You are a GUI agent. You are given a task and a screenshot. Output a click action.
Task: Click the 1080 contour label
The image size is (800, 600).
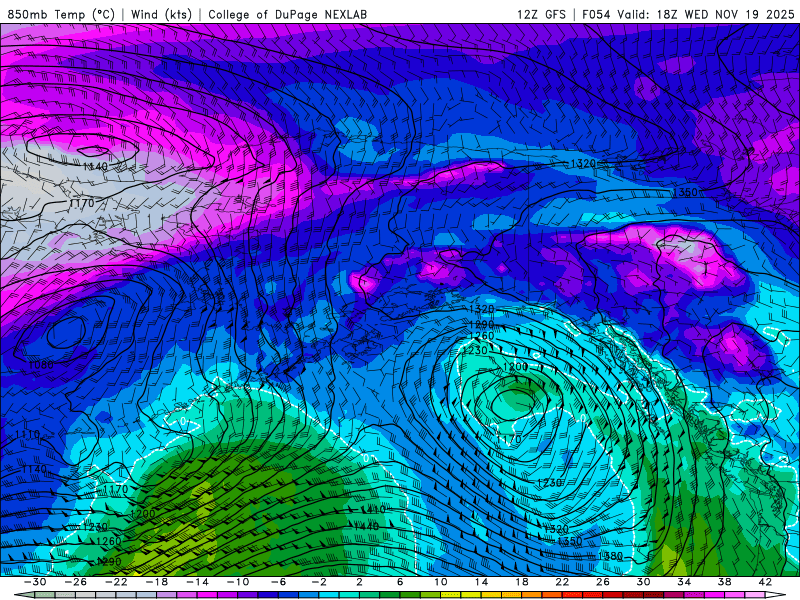click(x=41, y=365)
